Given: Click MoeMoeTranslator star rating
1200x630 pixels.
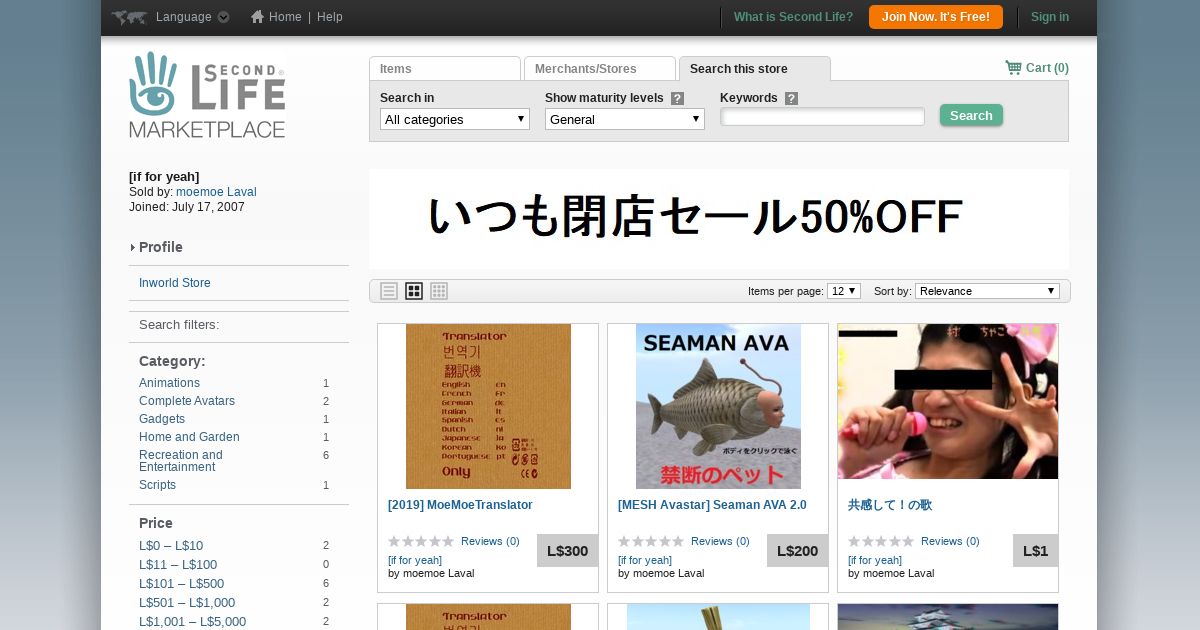Looking at the screenshot, I should coord(421,541).
